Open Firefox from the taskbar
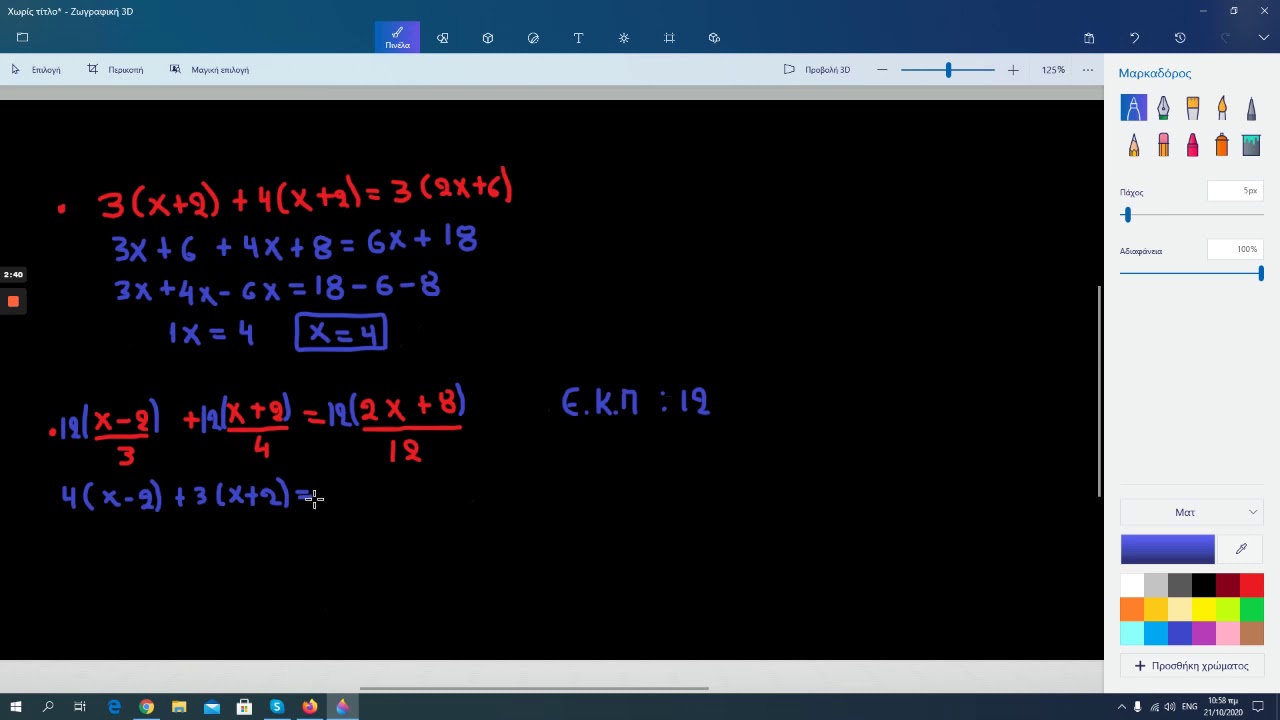 coord(310,707)
